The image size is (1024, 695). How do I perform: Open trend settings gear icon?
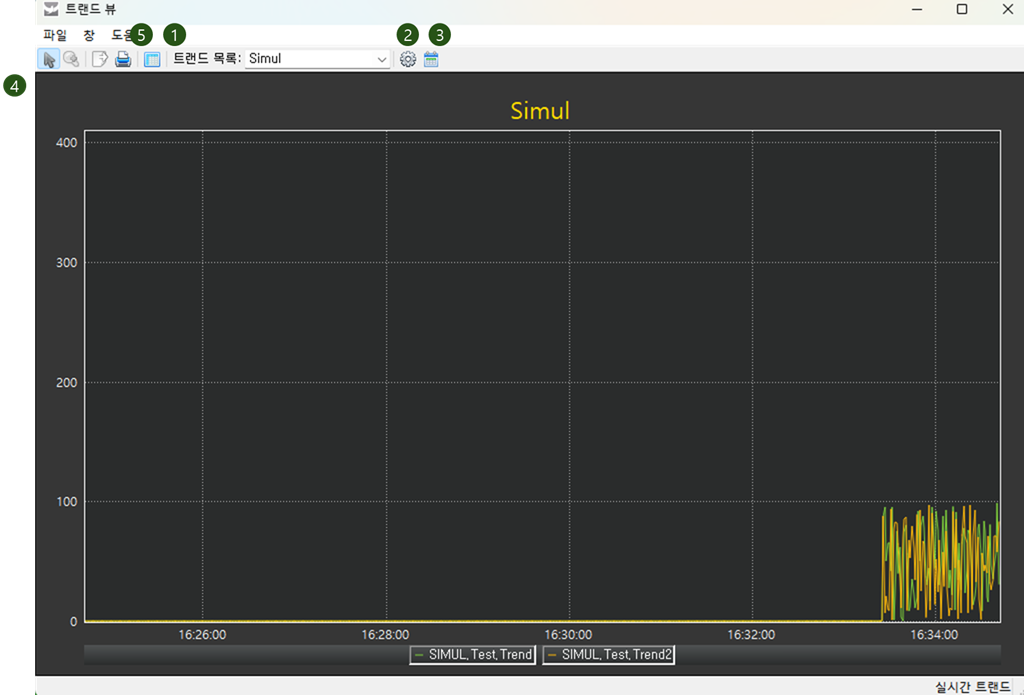tap(407, 59)
